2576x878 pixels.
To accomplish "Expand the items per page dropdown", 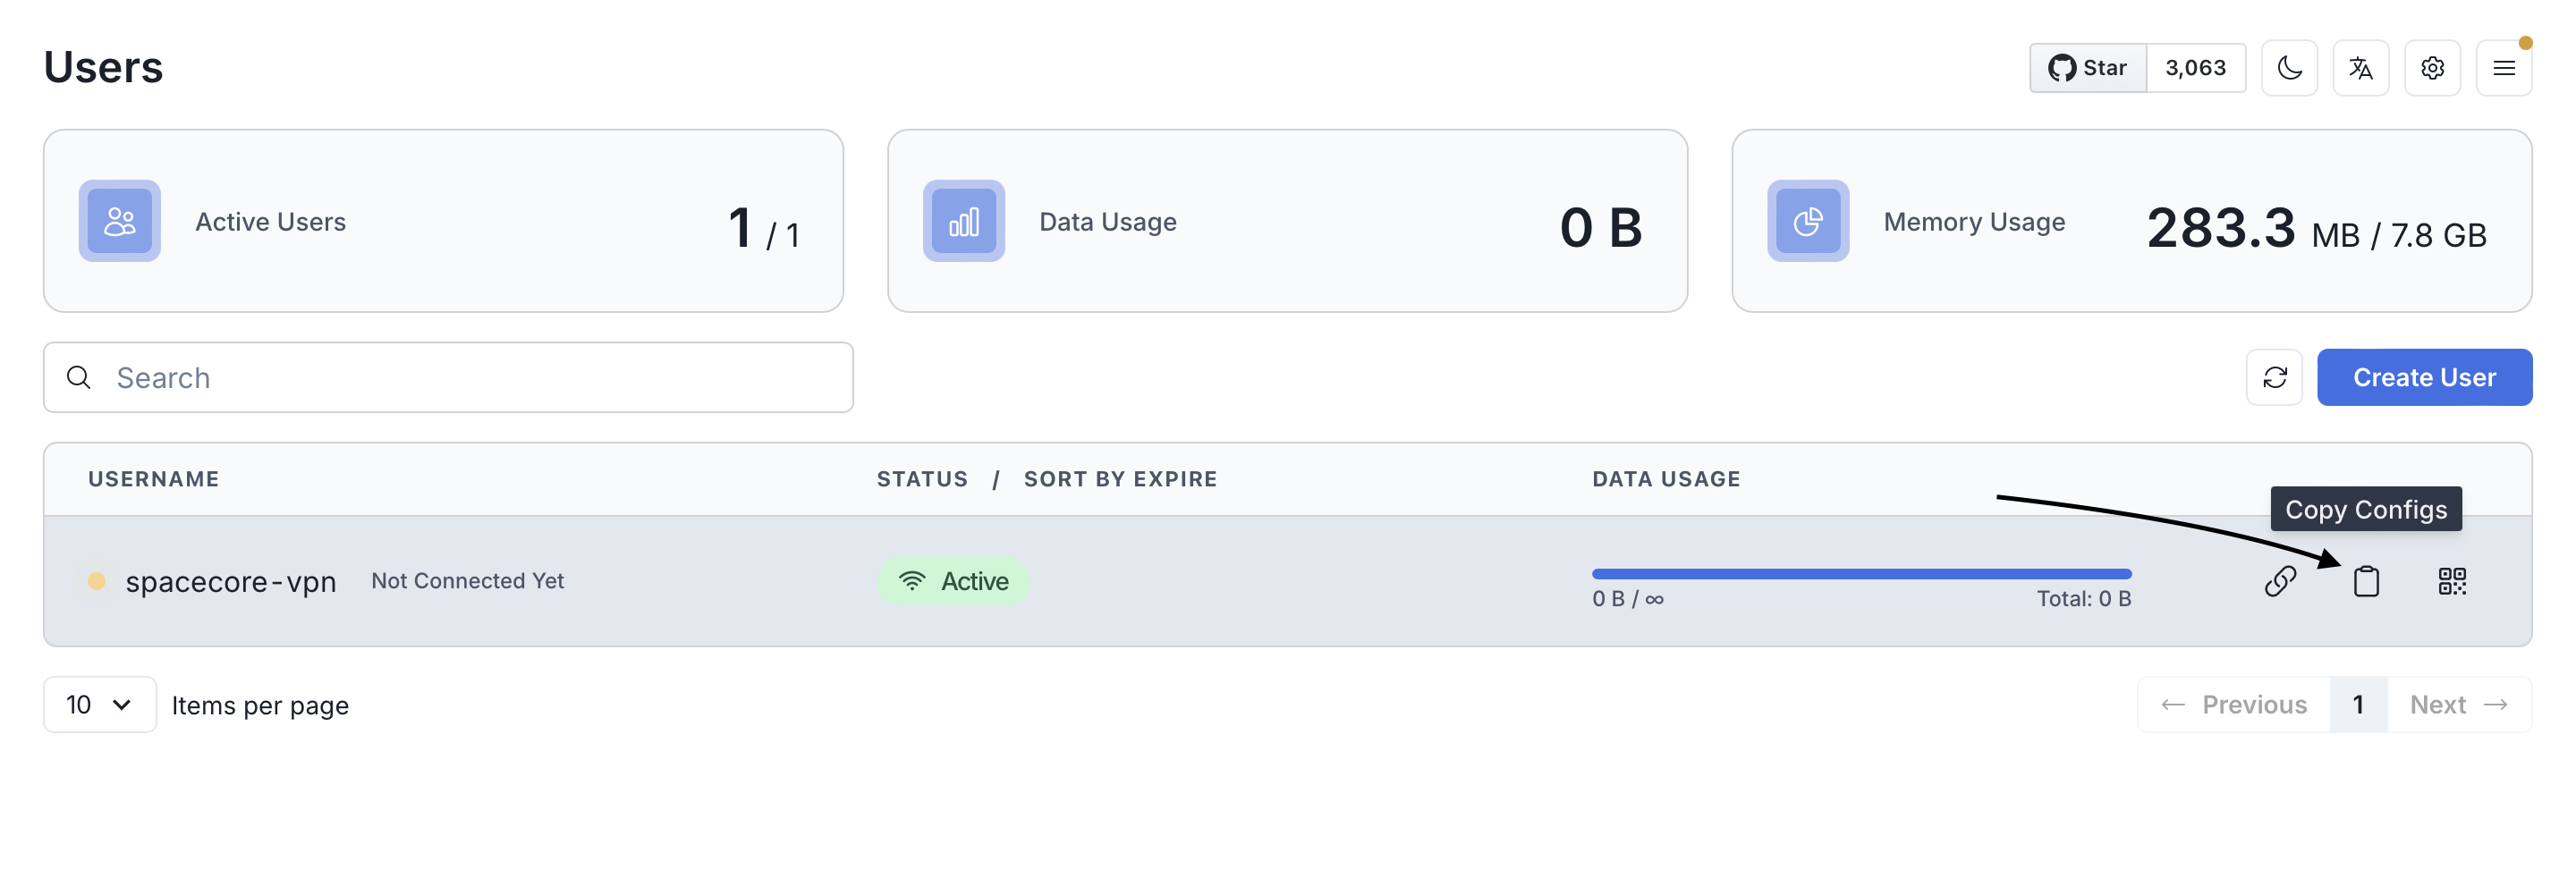I will tap(99, 705).
